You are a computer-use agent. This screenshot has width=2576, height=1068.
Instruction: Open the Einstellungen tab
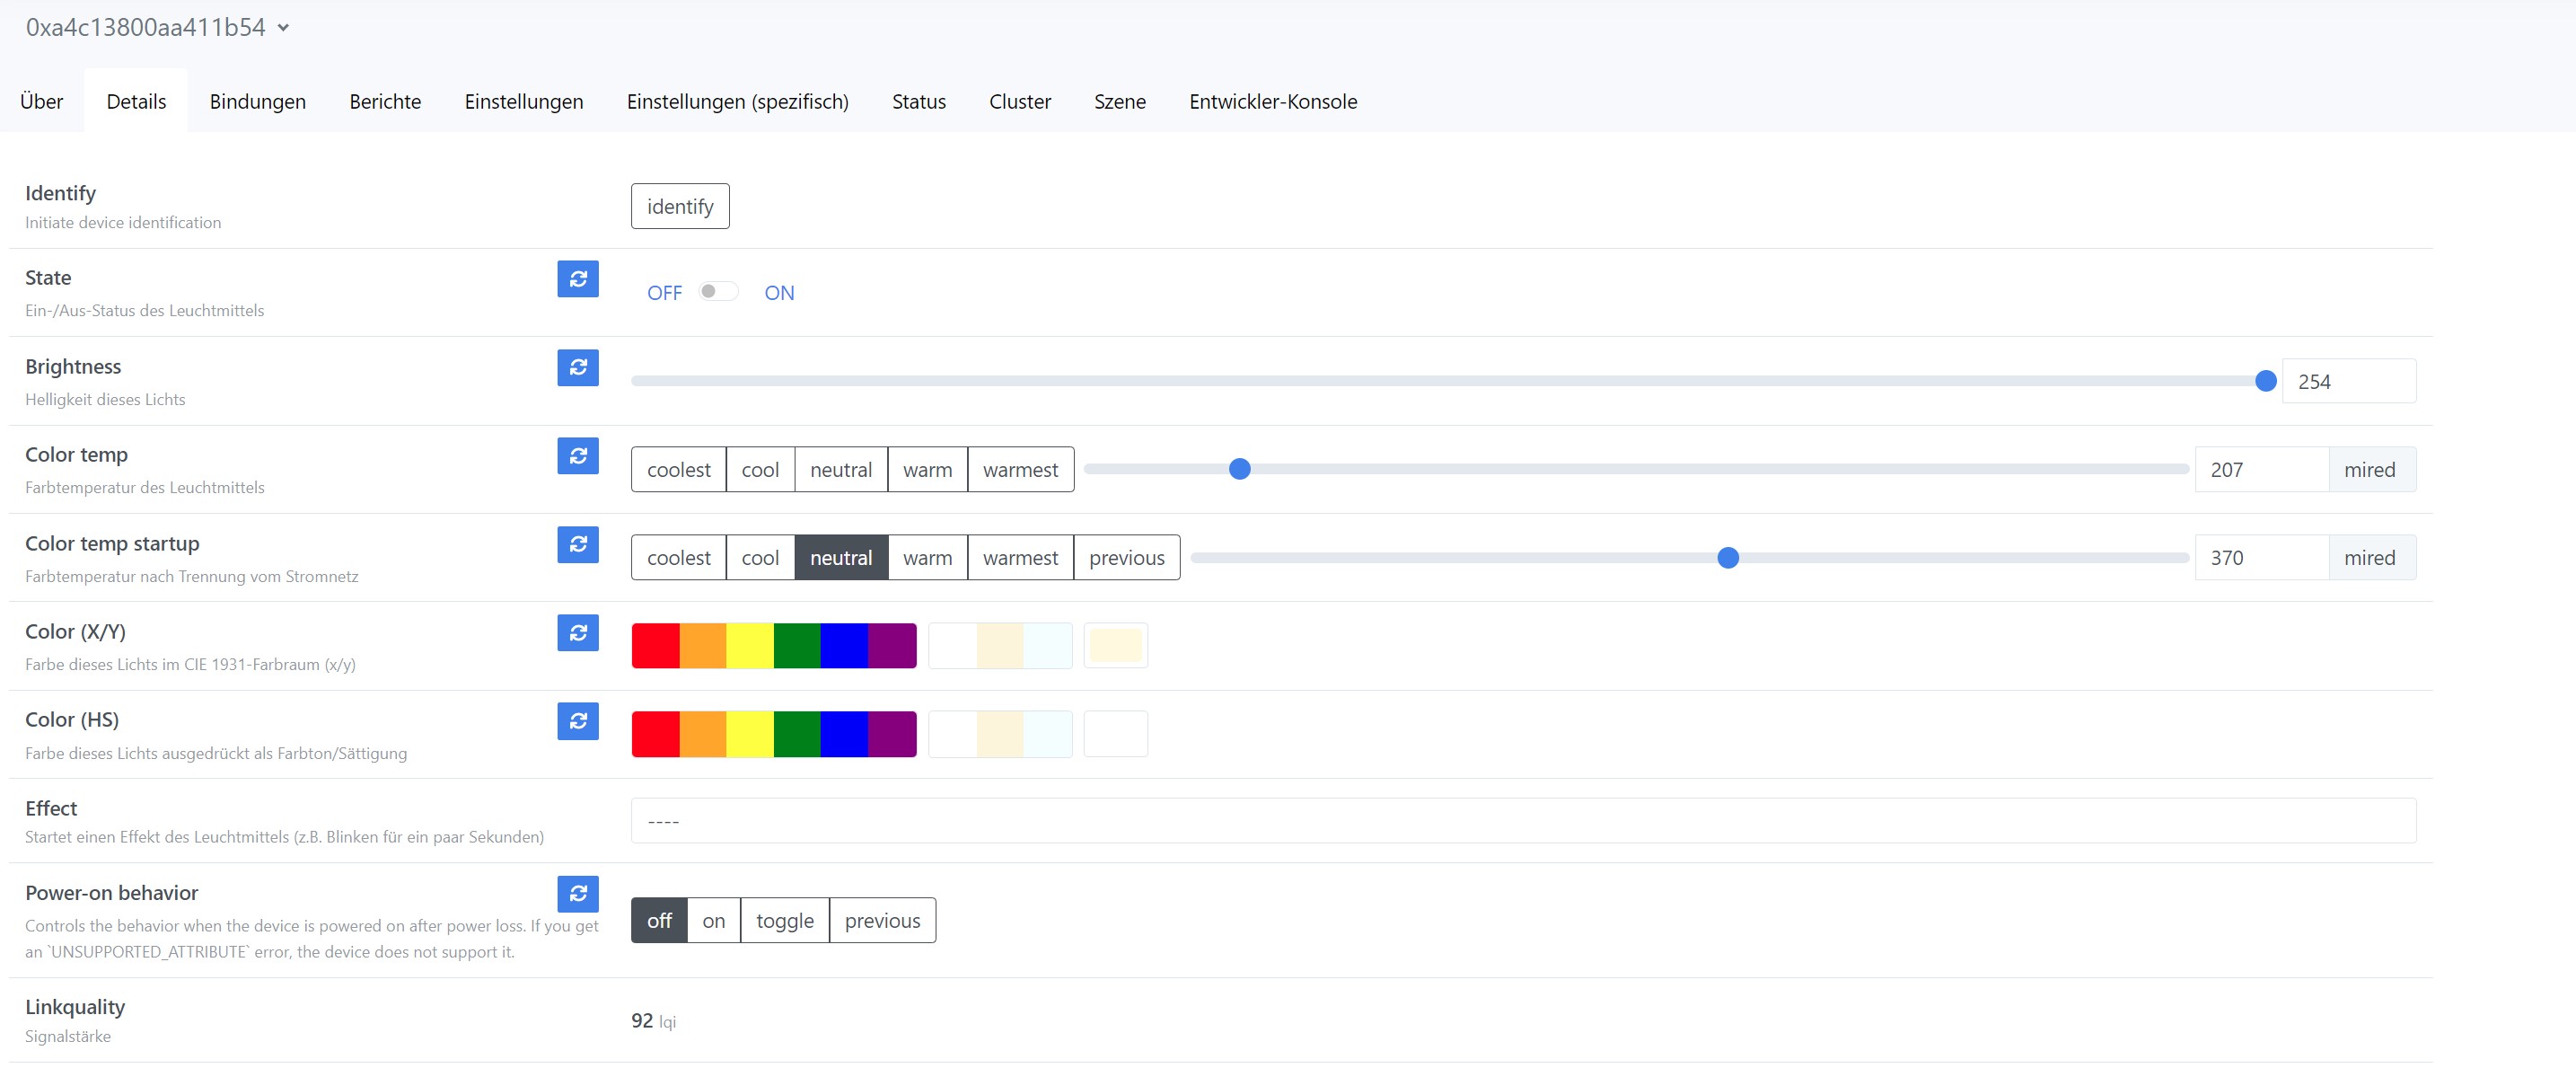click(x=524, y=101)
